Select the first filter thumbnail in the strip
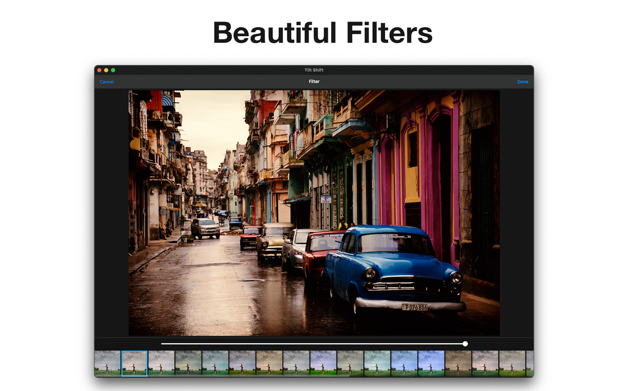 pyautogui.click(x=107, y=363)
